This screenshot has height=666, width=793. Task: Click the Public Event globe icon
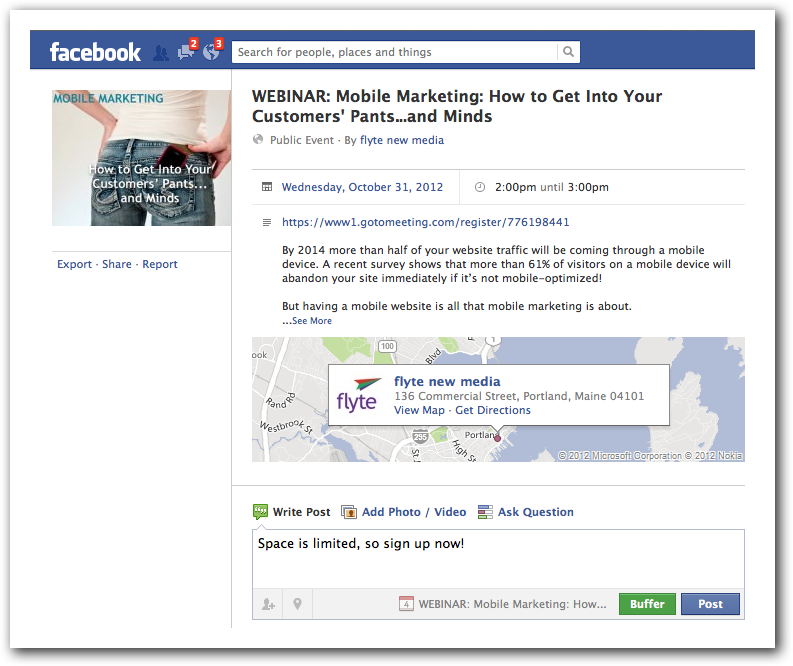258,140
